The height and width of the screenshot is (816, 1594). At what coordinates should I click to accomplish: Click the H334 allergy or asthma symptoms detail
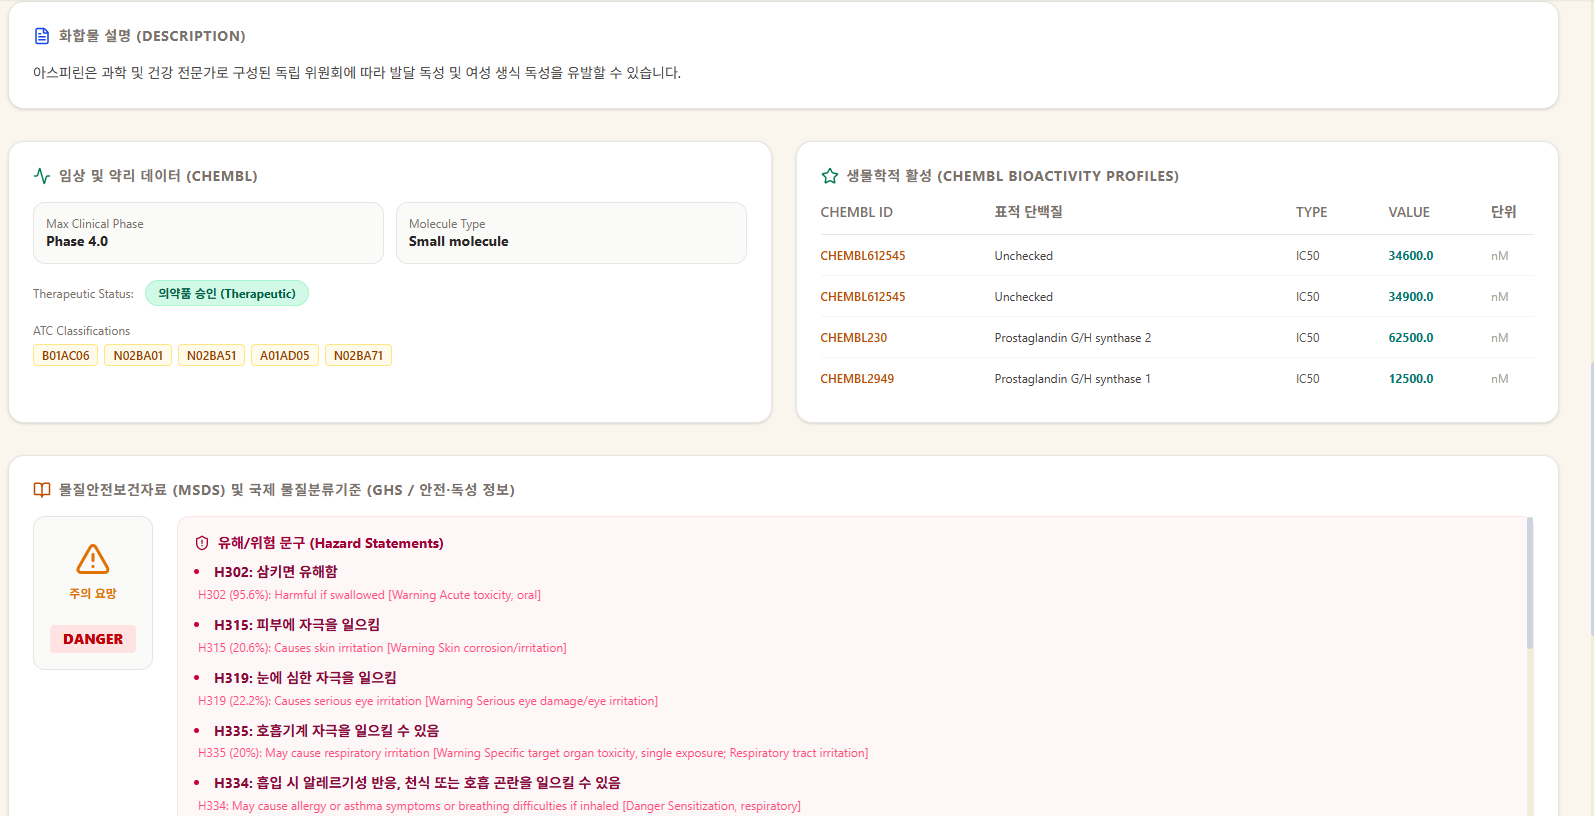tap(499, 806)
